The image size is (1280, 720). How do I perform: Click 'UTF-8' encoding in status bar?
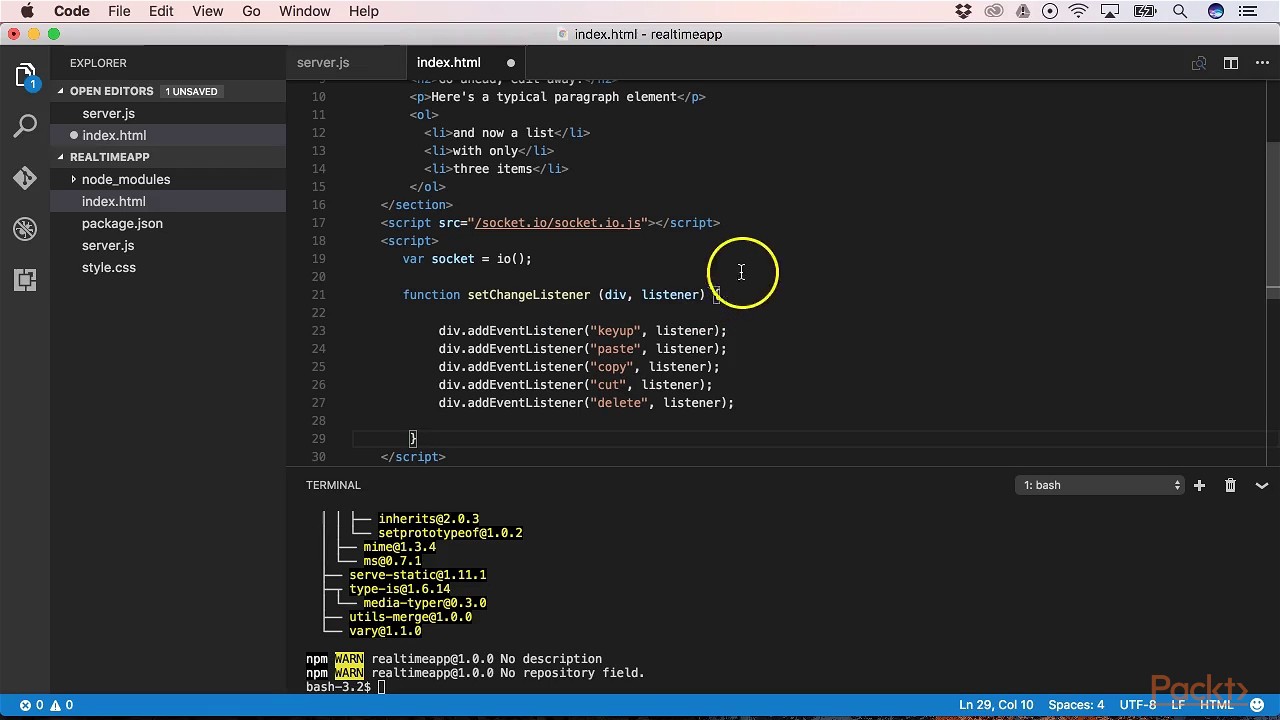point(1138,705)
